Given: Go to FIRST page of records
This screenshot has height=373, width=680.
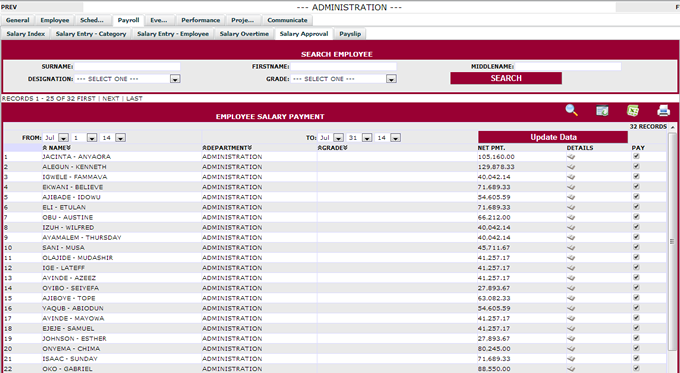Looking at the screenshot, I should 86,98.
